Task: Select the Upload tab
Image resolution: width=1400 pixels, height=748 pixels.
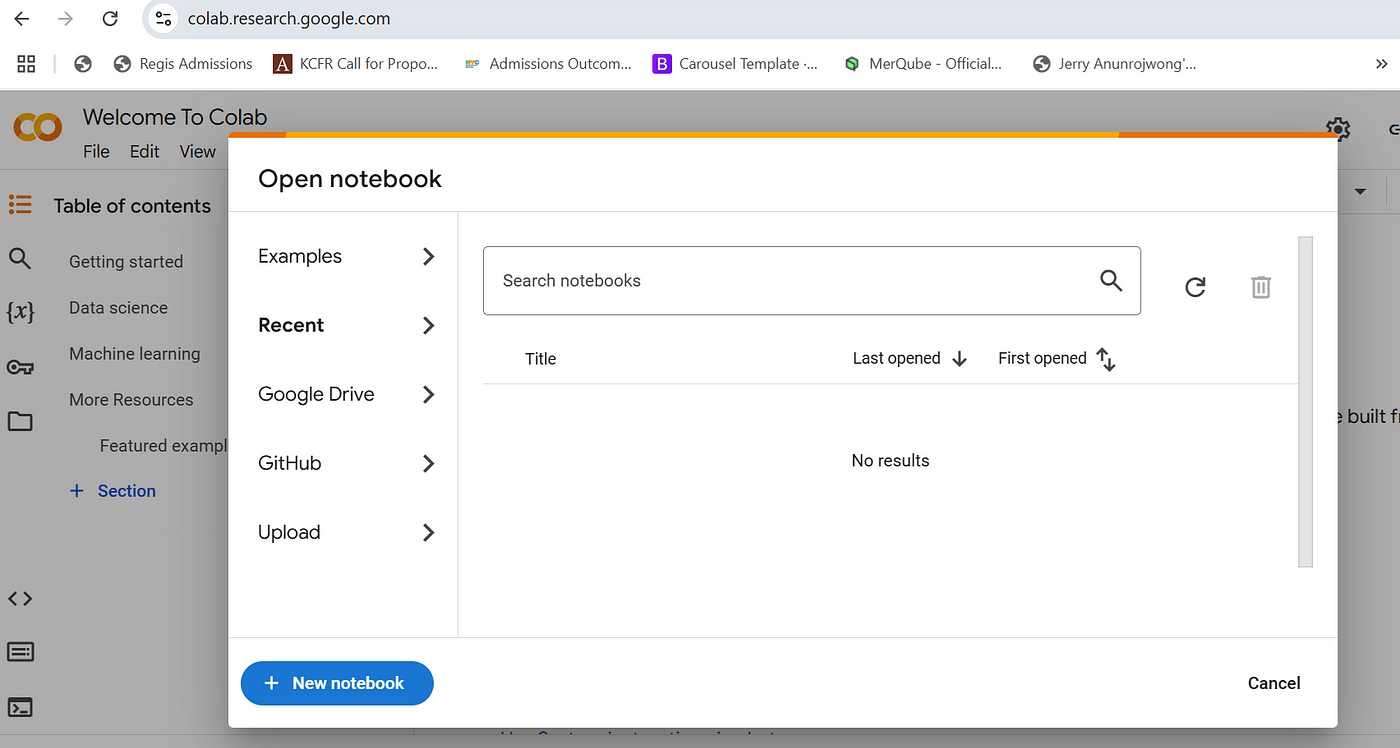Action: (346, 532)
